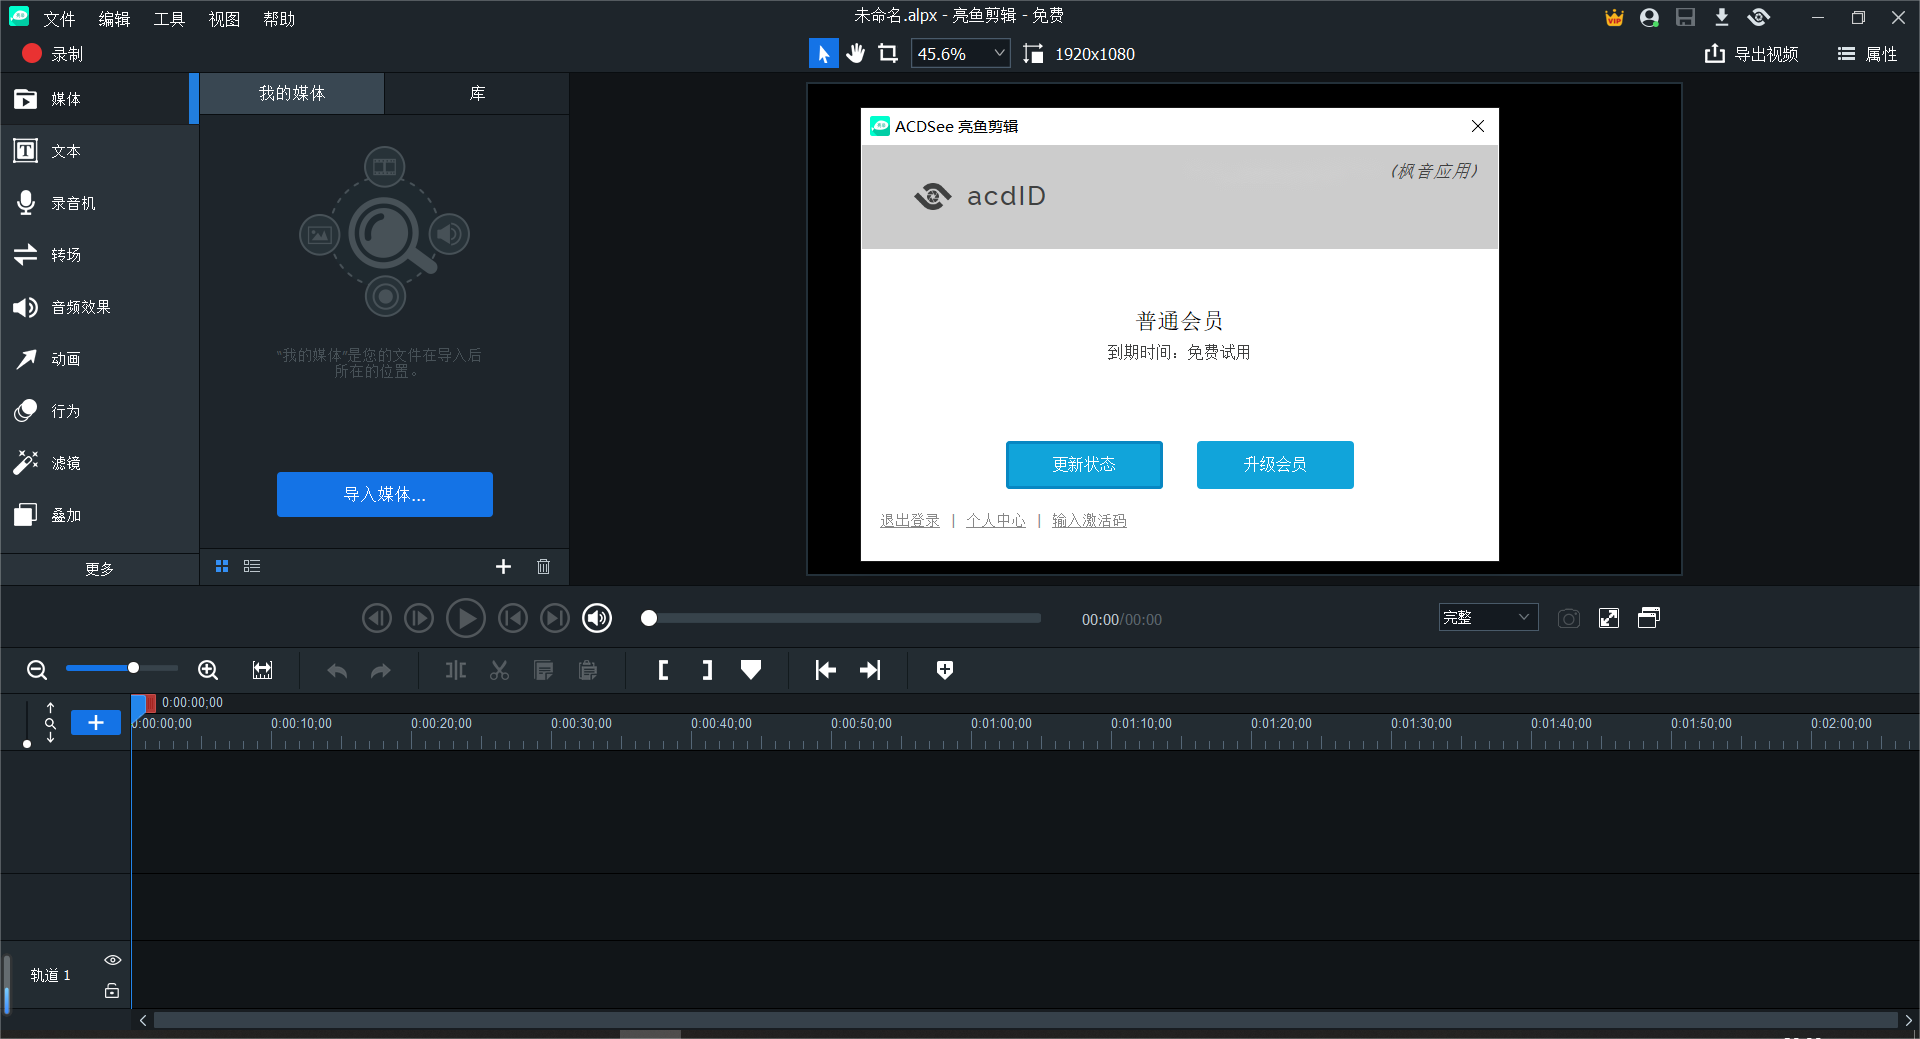Take a snapshot with camera icon
The width and height of the screenshot is (1920, 1039).
[x=1569, y=618]
